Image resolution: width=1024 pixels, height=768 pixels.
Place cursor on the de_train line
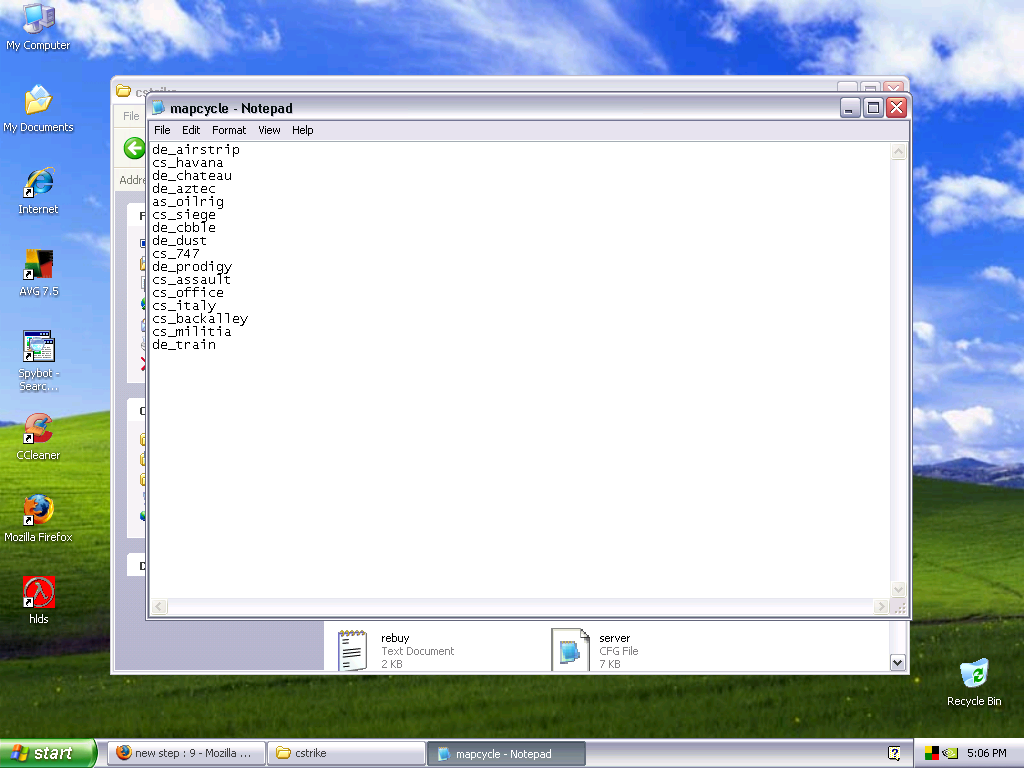(184, 345)
